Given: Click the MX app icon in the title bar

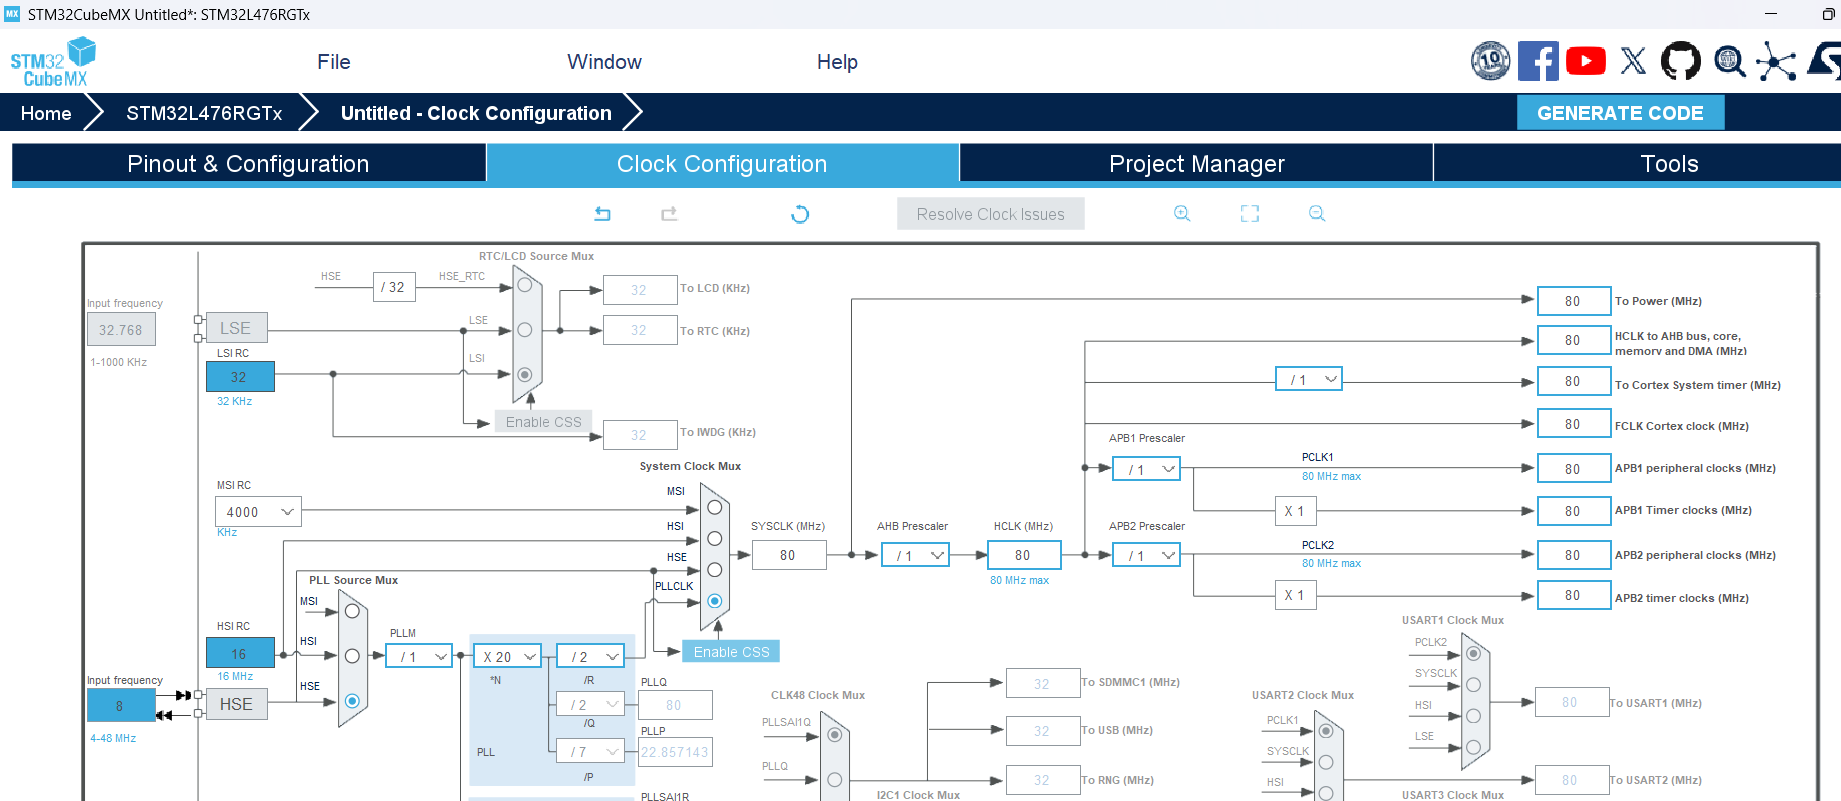Looking at the screenshot, I should [x=12, y=14].
